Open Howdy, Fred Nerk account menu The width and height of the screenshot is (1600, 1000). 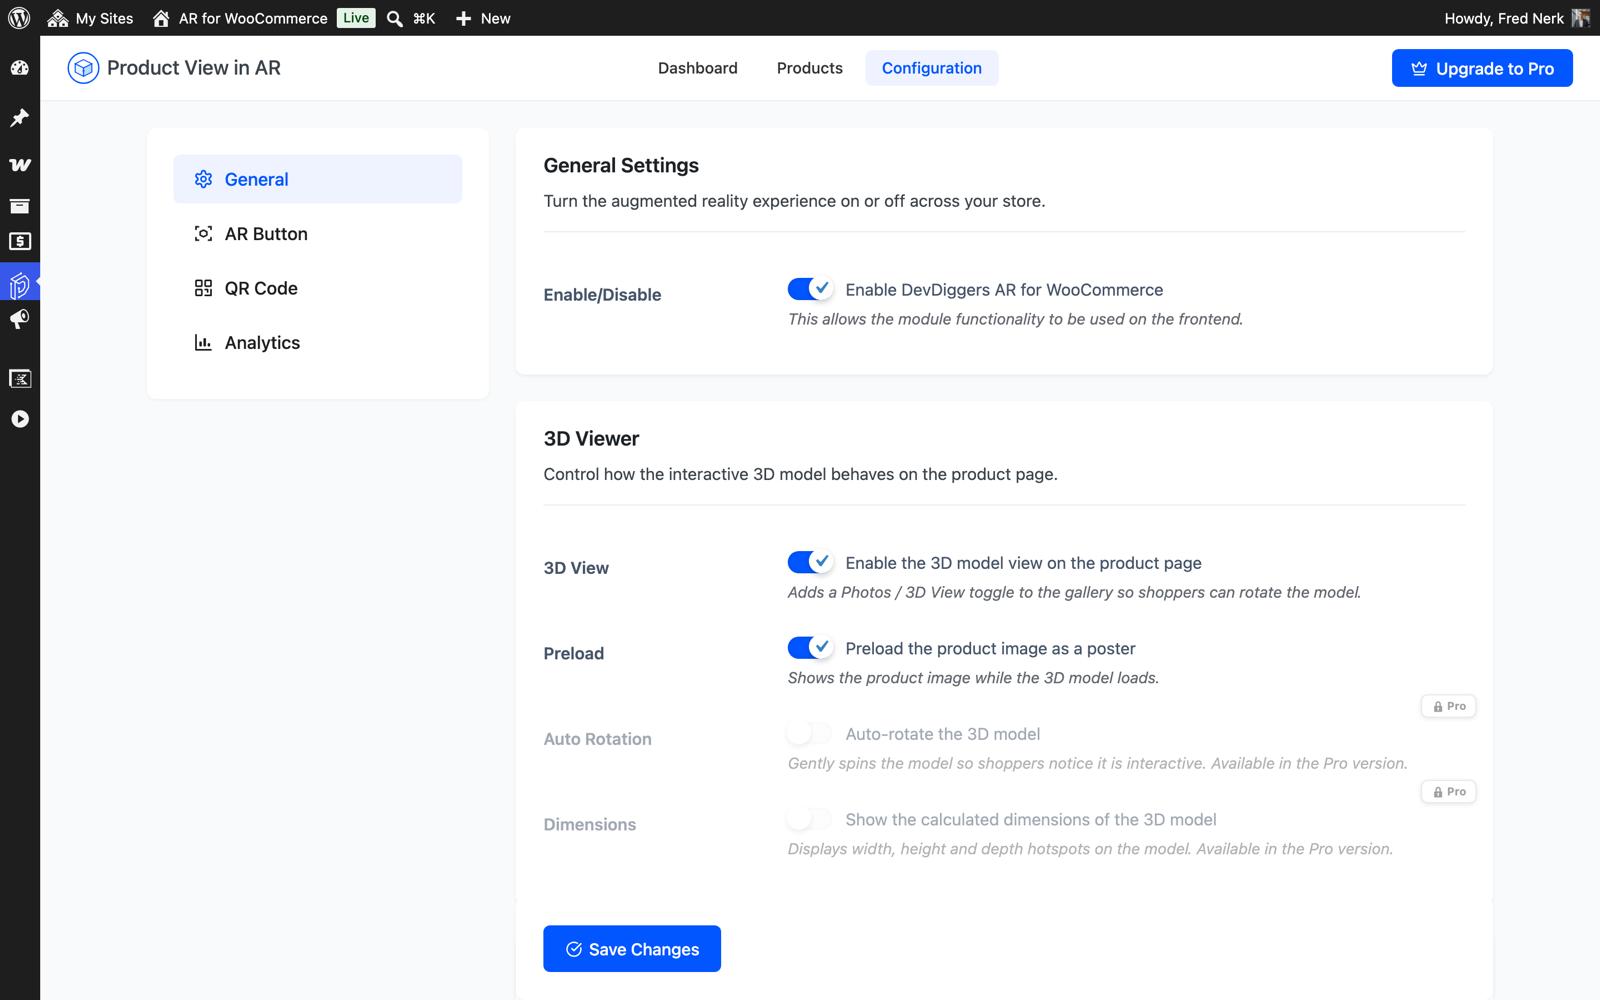coord(1516,18)
